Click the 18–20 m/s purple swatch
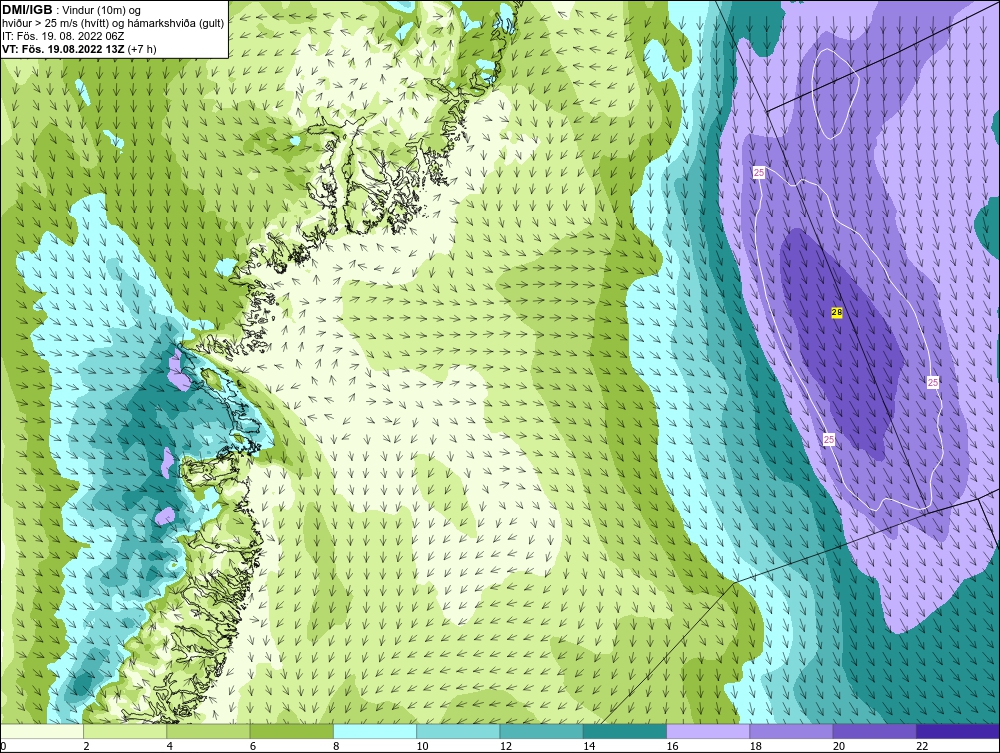This screenshot has width=1000, height=753. pyautogui.click(x=791, y=731)
